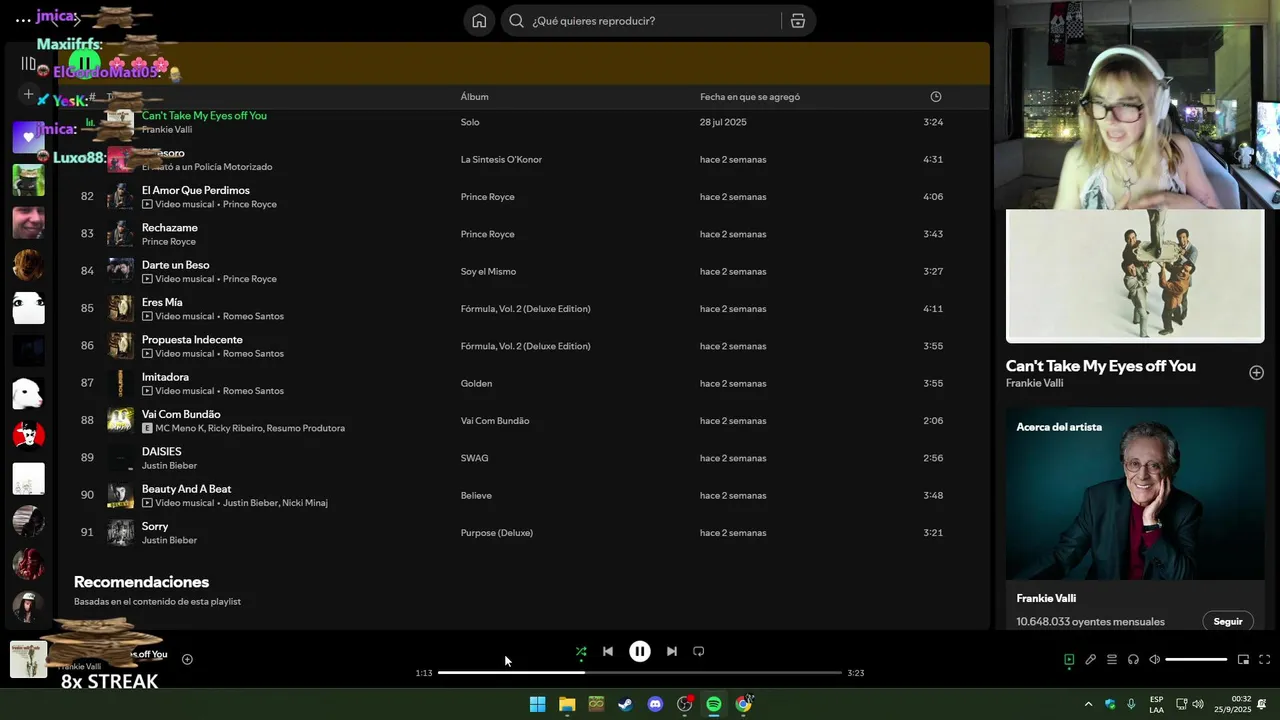Adjust Spotify volume slider
The height and width of the screenshot is (720, 1280).
click(x=1196, y=659)
